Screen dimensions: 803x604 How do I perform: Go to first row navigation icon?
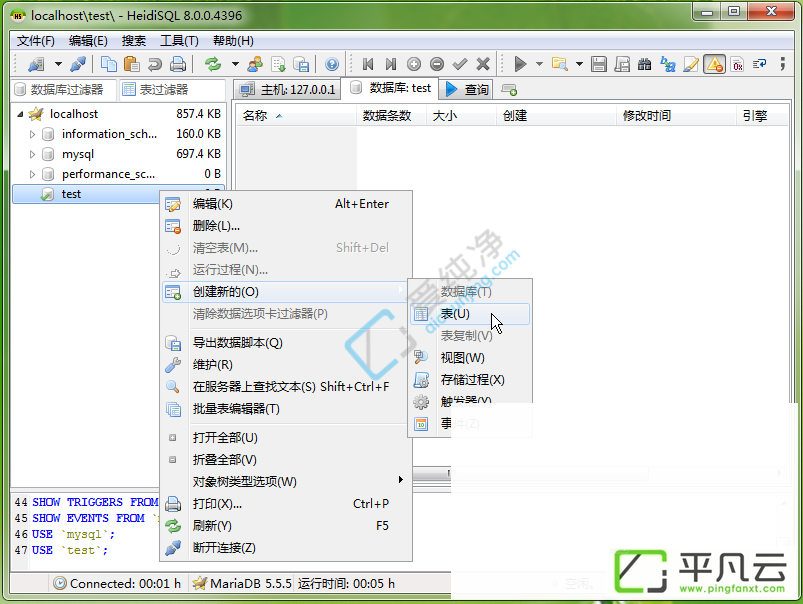tap(368, 64)
